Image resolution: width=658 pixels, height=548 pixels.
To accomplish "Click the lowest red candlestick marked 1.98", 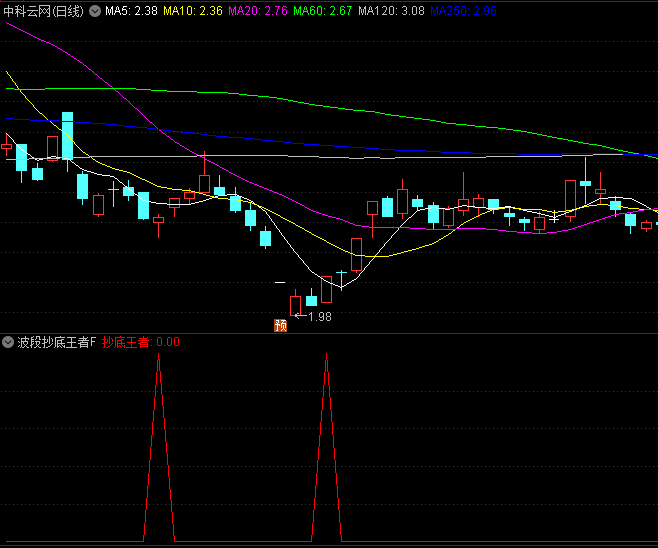I will pyautogui.click(x=295, y=305).
